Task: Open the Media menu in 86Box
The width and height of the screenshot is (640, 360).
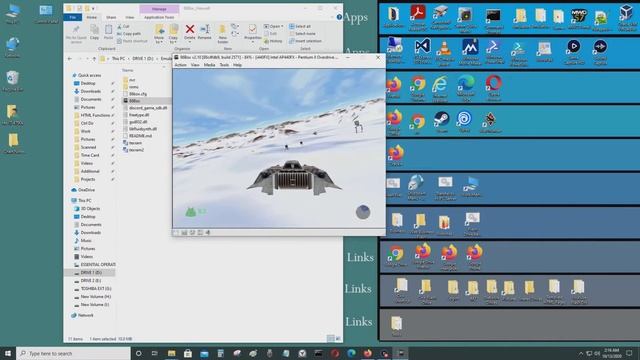Action: point(209,65)
